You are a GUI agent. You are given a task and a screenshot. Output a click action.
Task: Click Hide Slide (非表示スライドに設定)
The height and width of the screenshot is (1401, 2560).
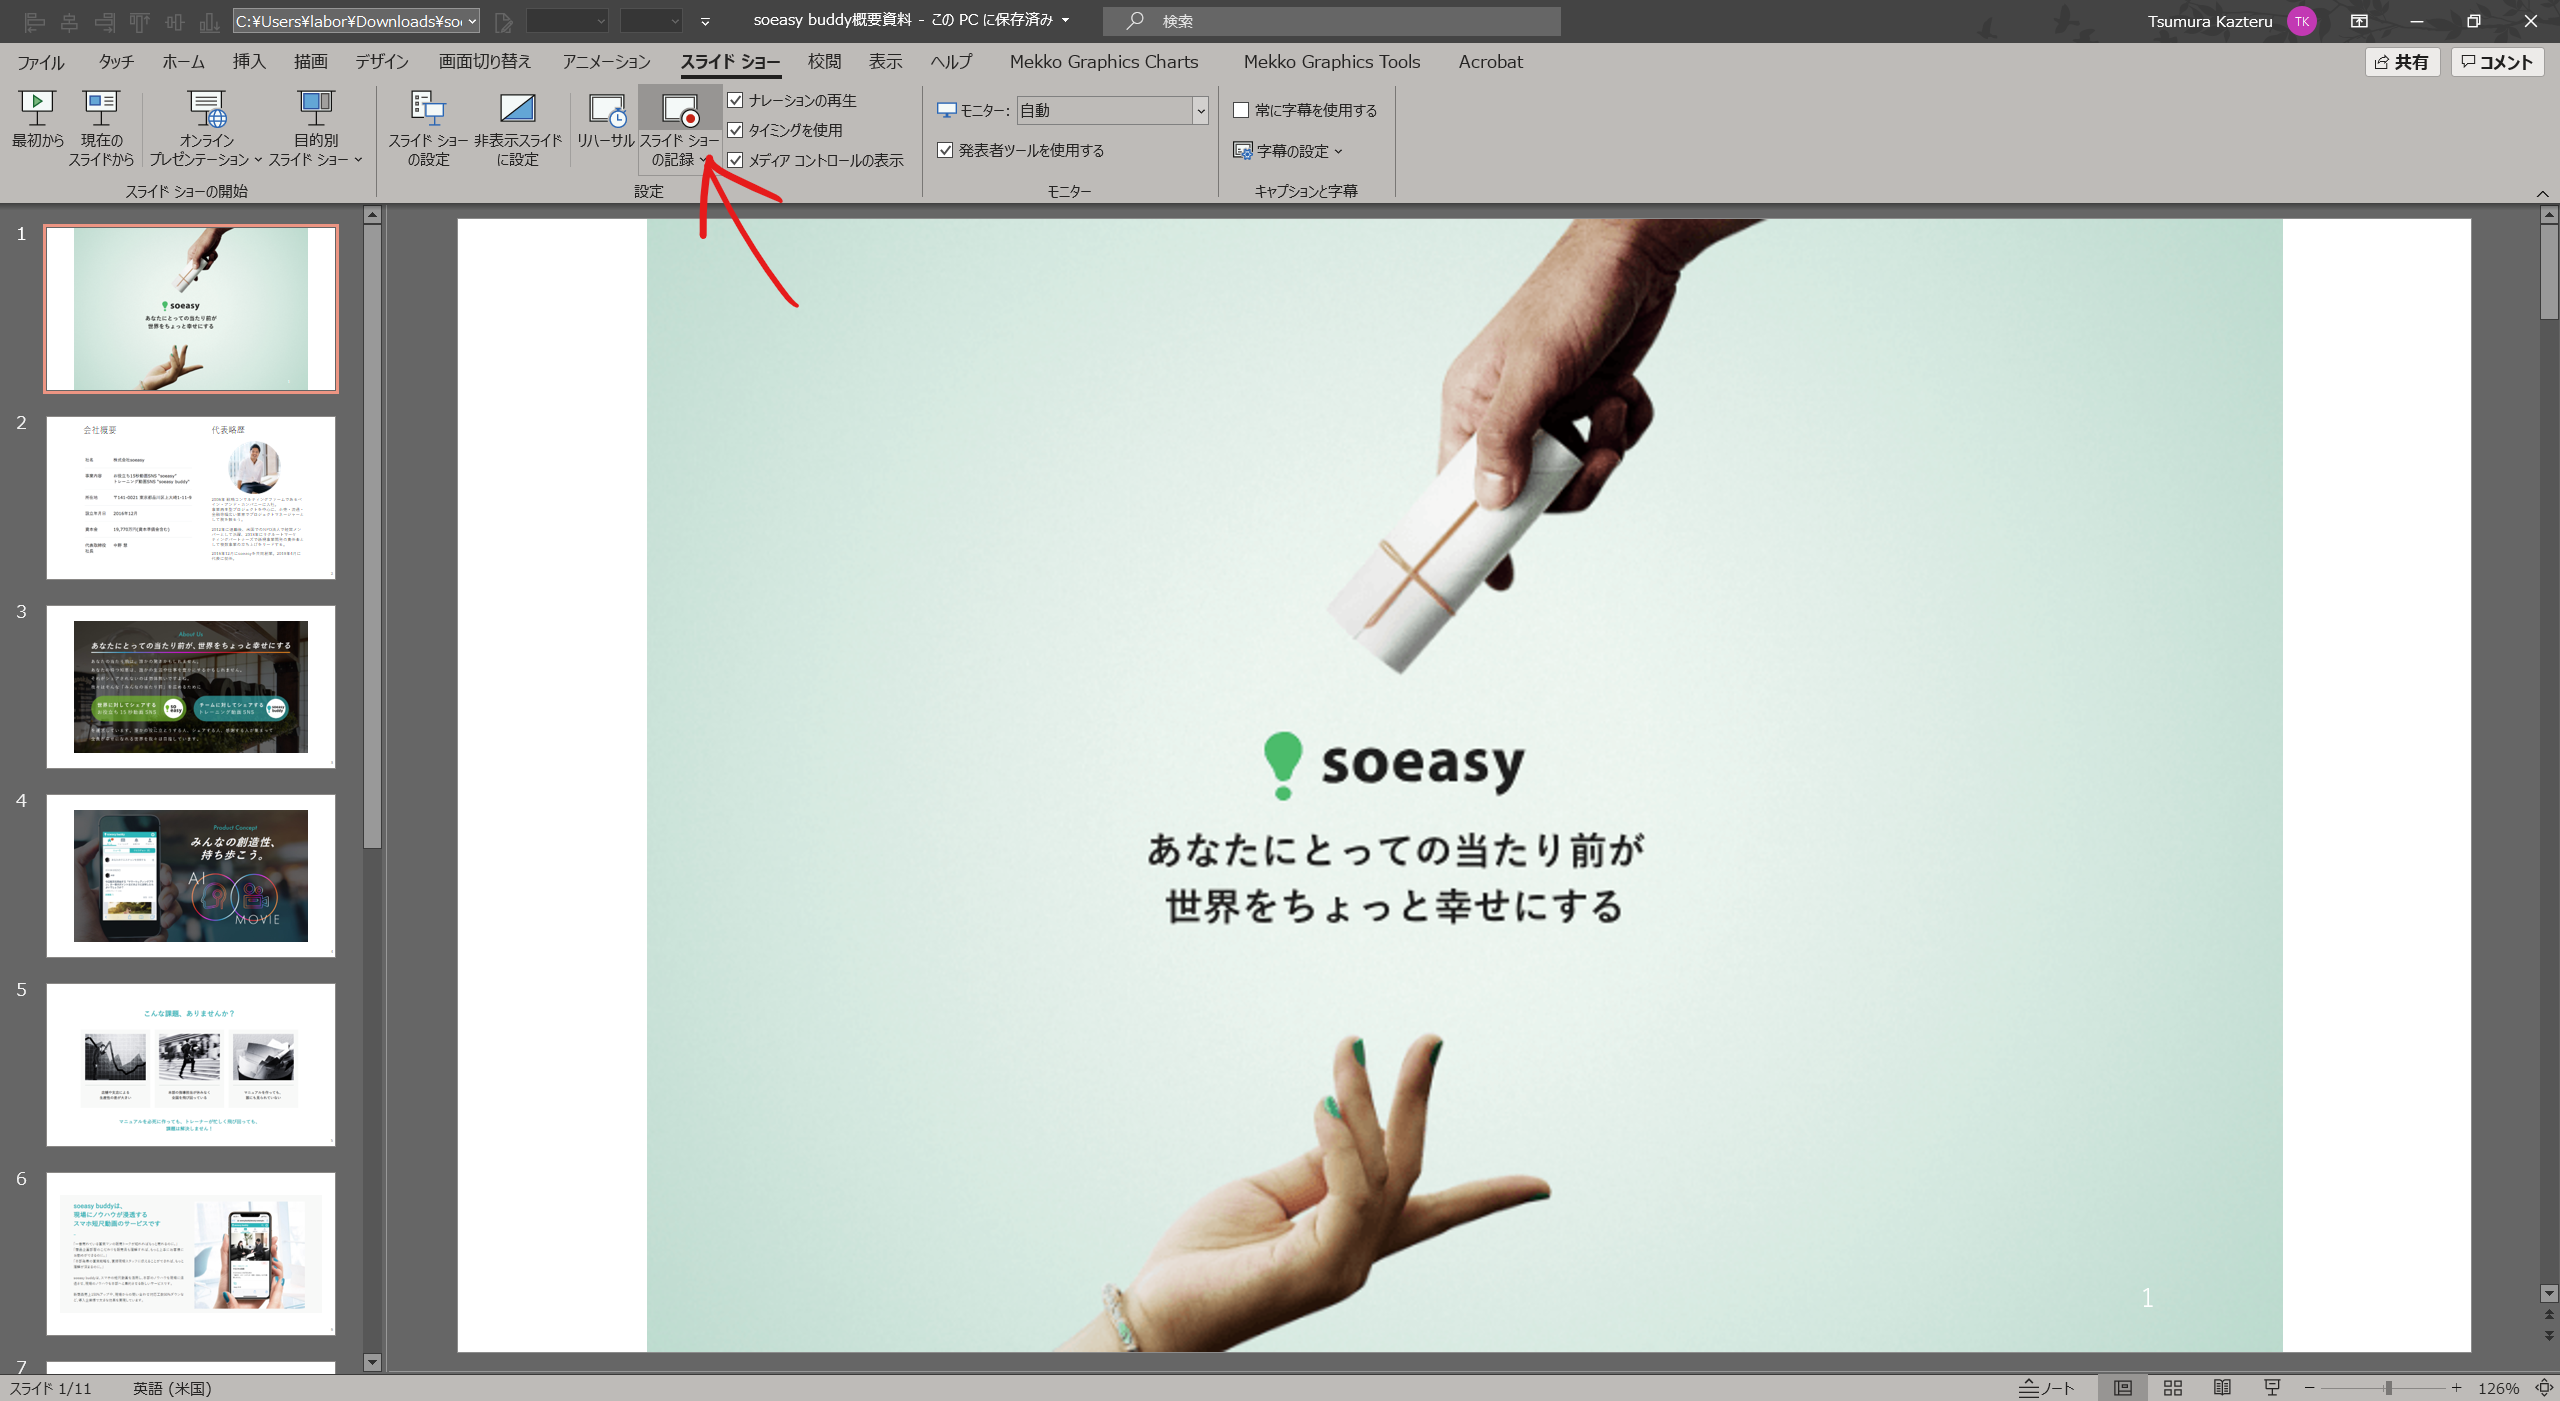517,128
